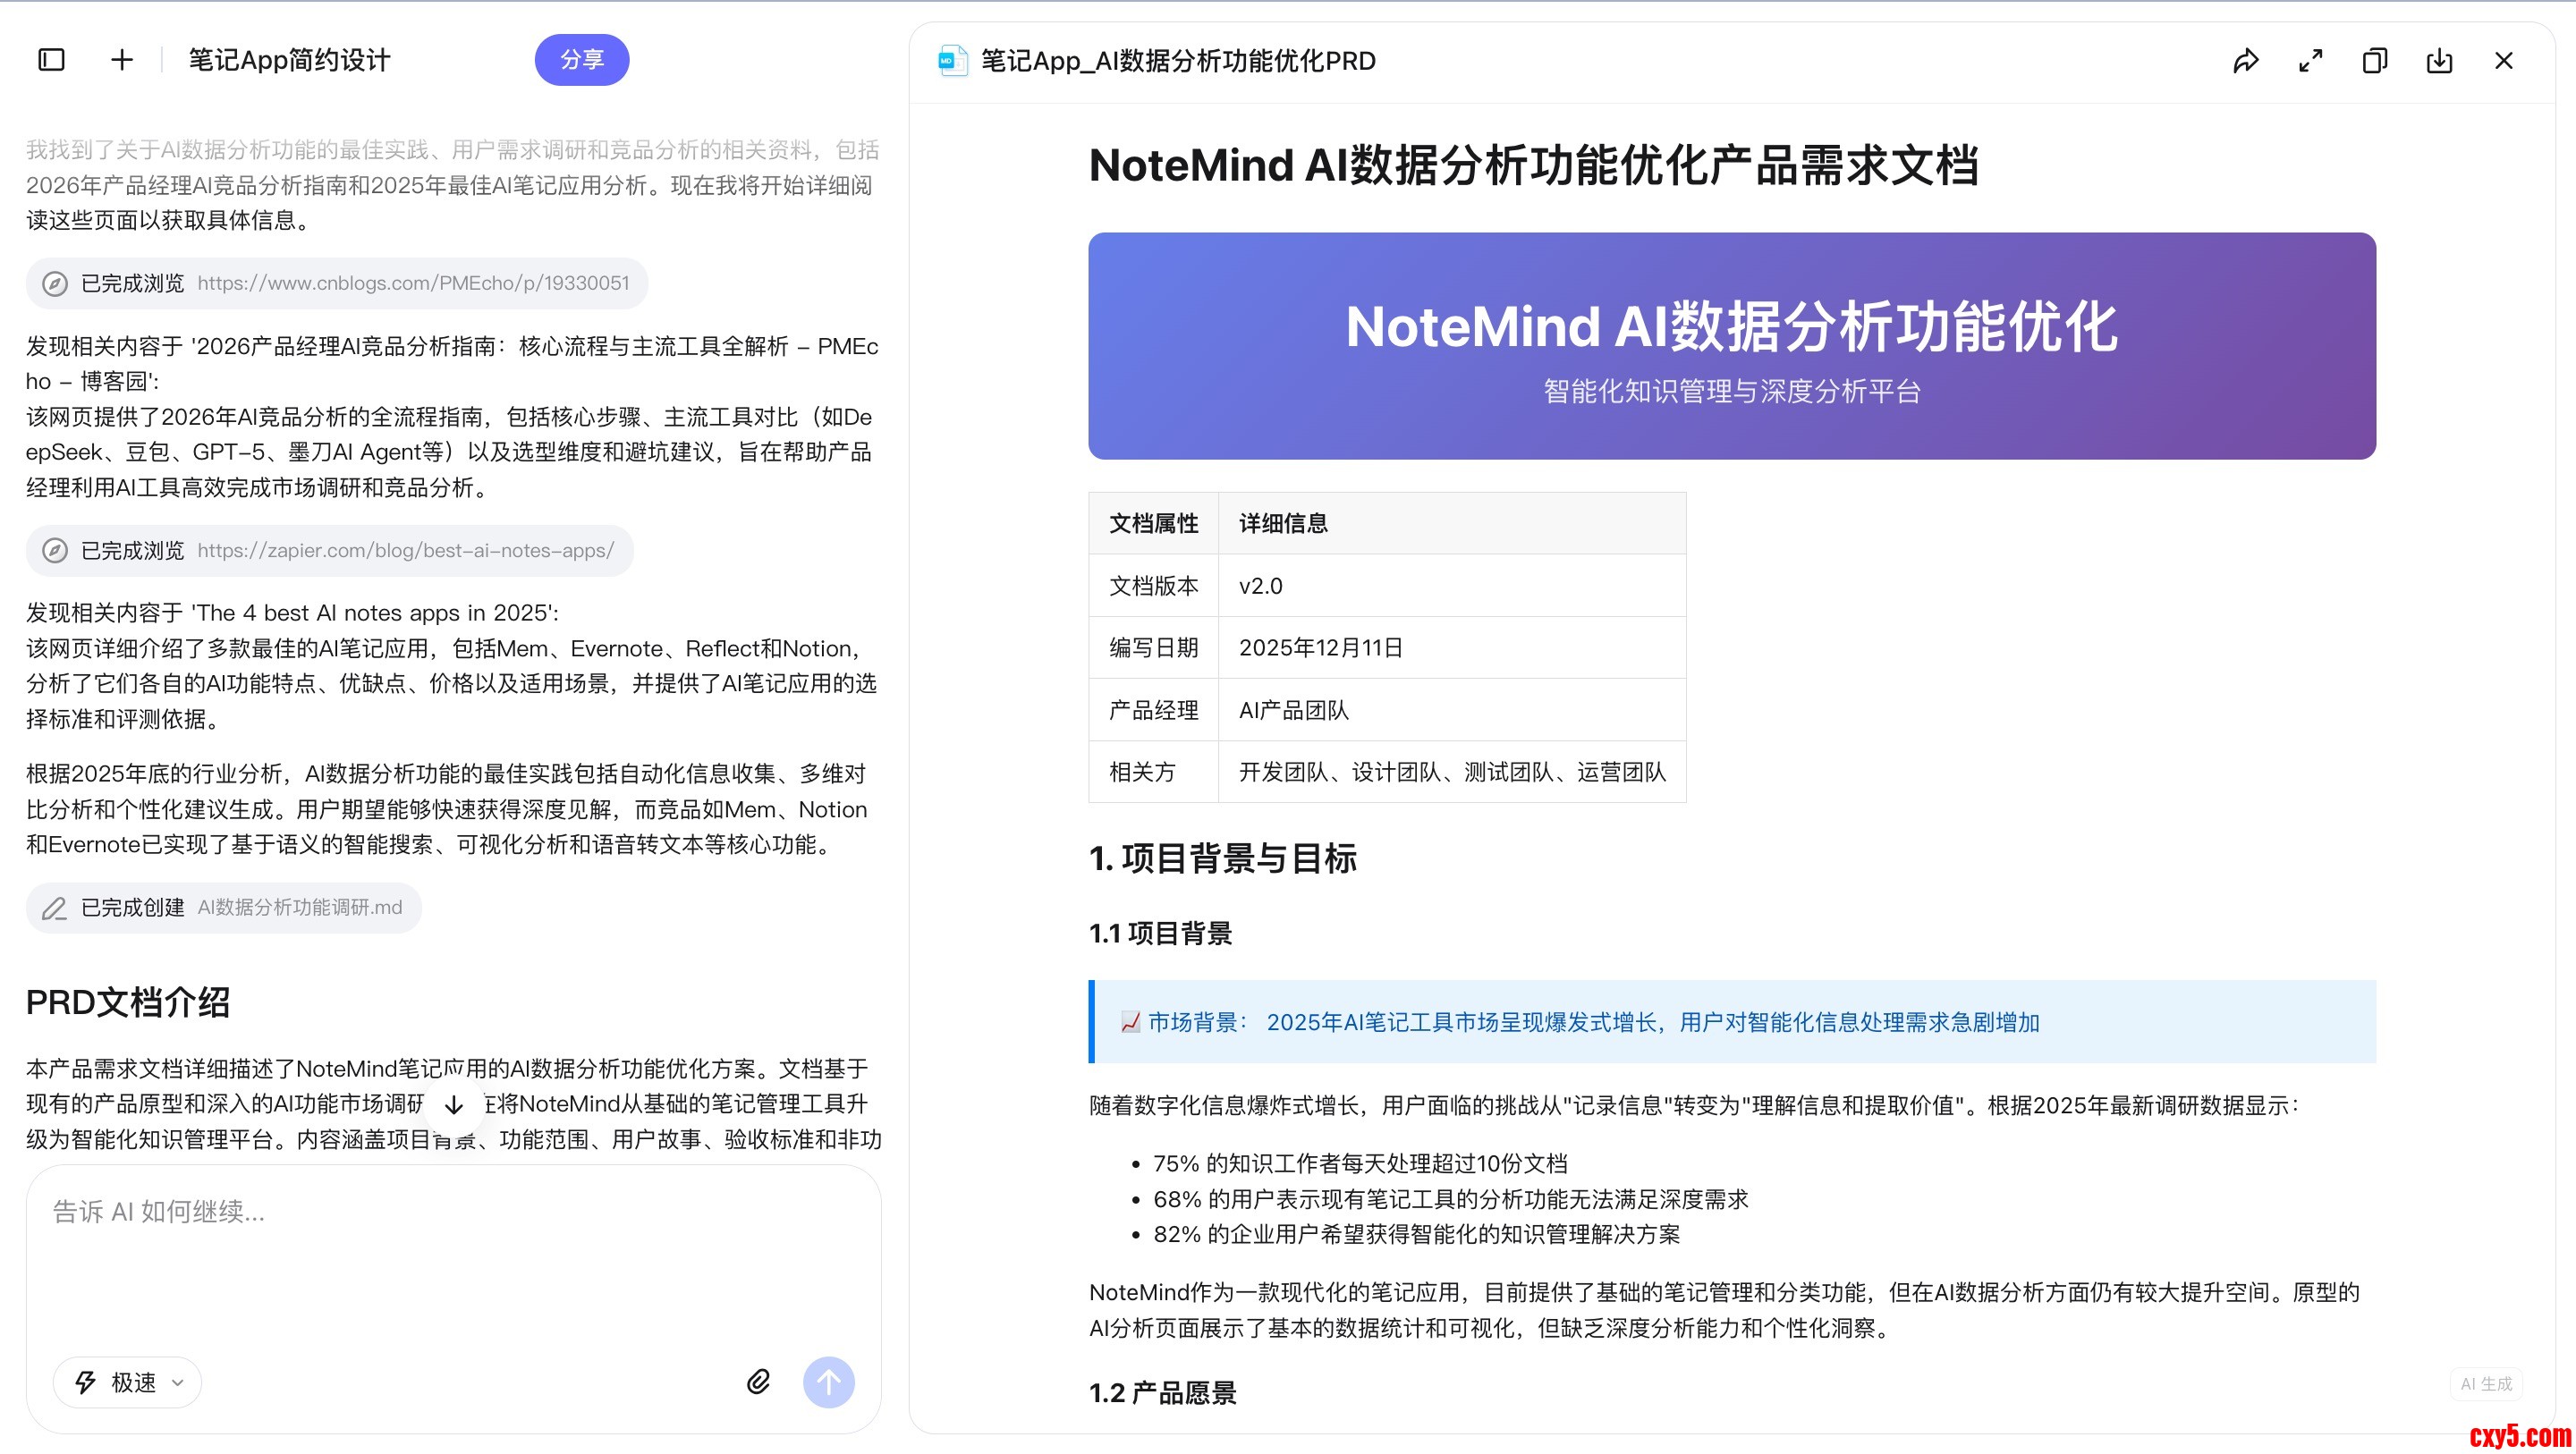Click the paperclip attachment icon

click(758, 1381)
